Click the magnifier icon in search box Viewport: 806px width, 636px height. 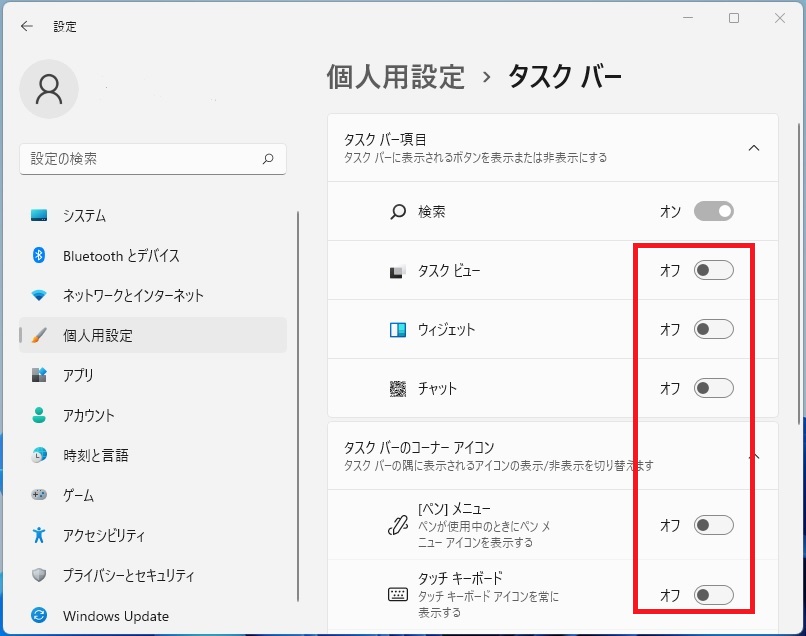coord(268,159)
